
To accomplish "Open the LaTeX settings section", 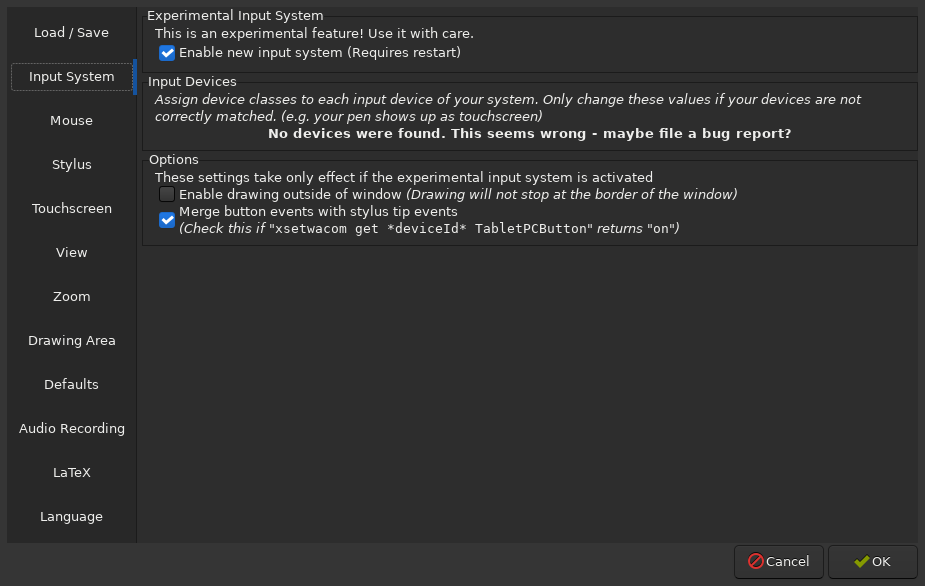I will tap(71, 472).
